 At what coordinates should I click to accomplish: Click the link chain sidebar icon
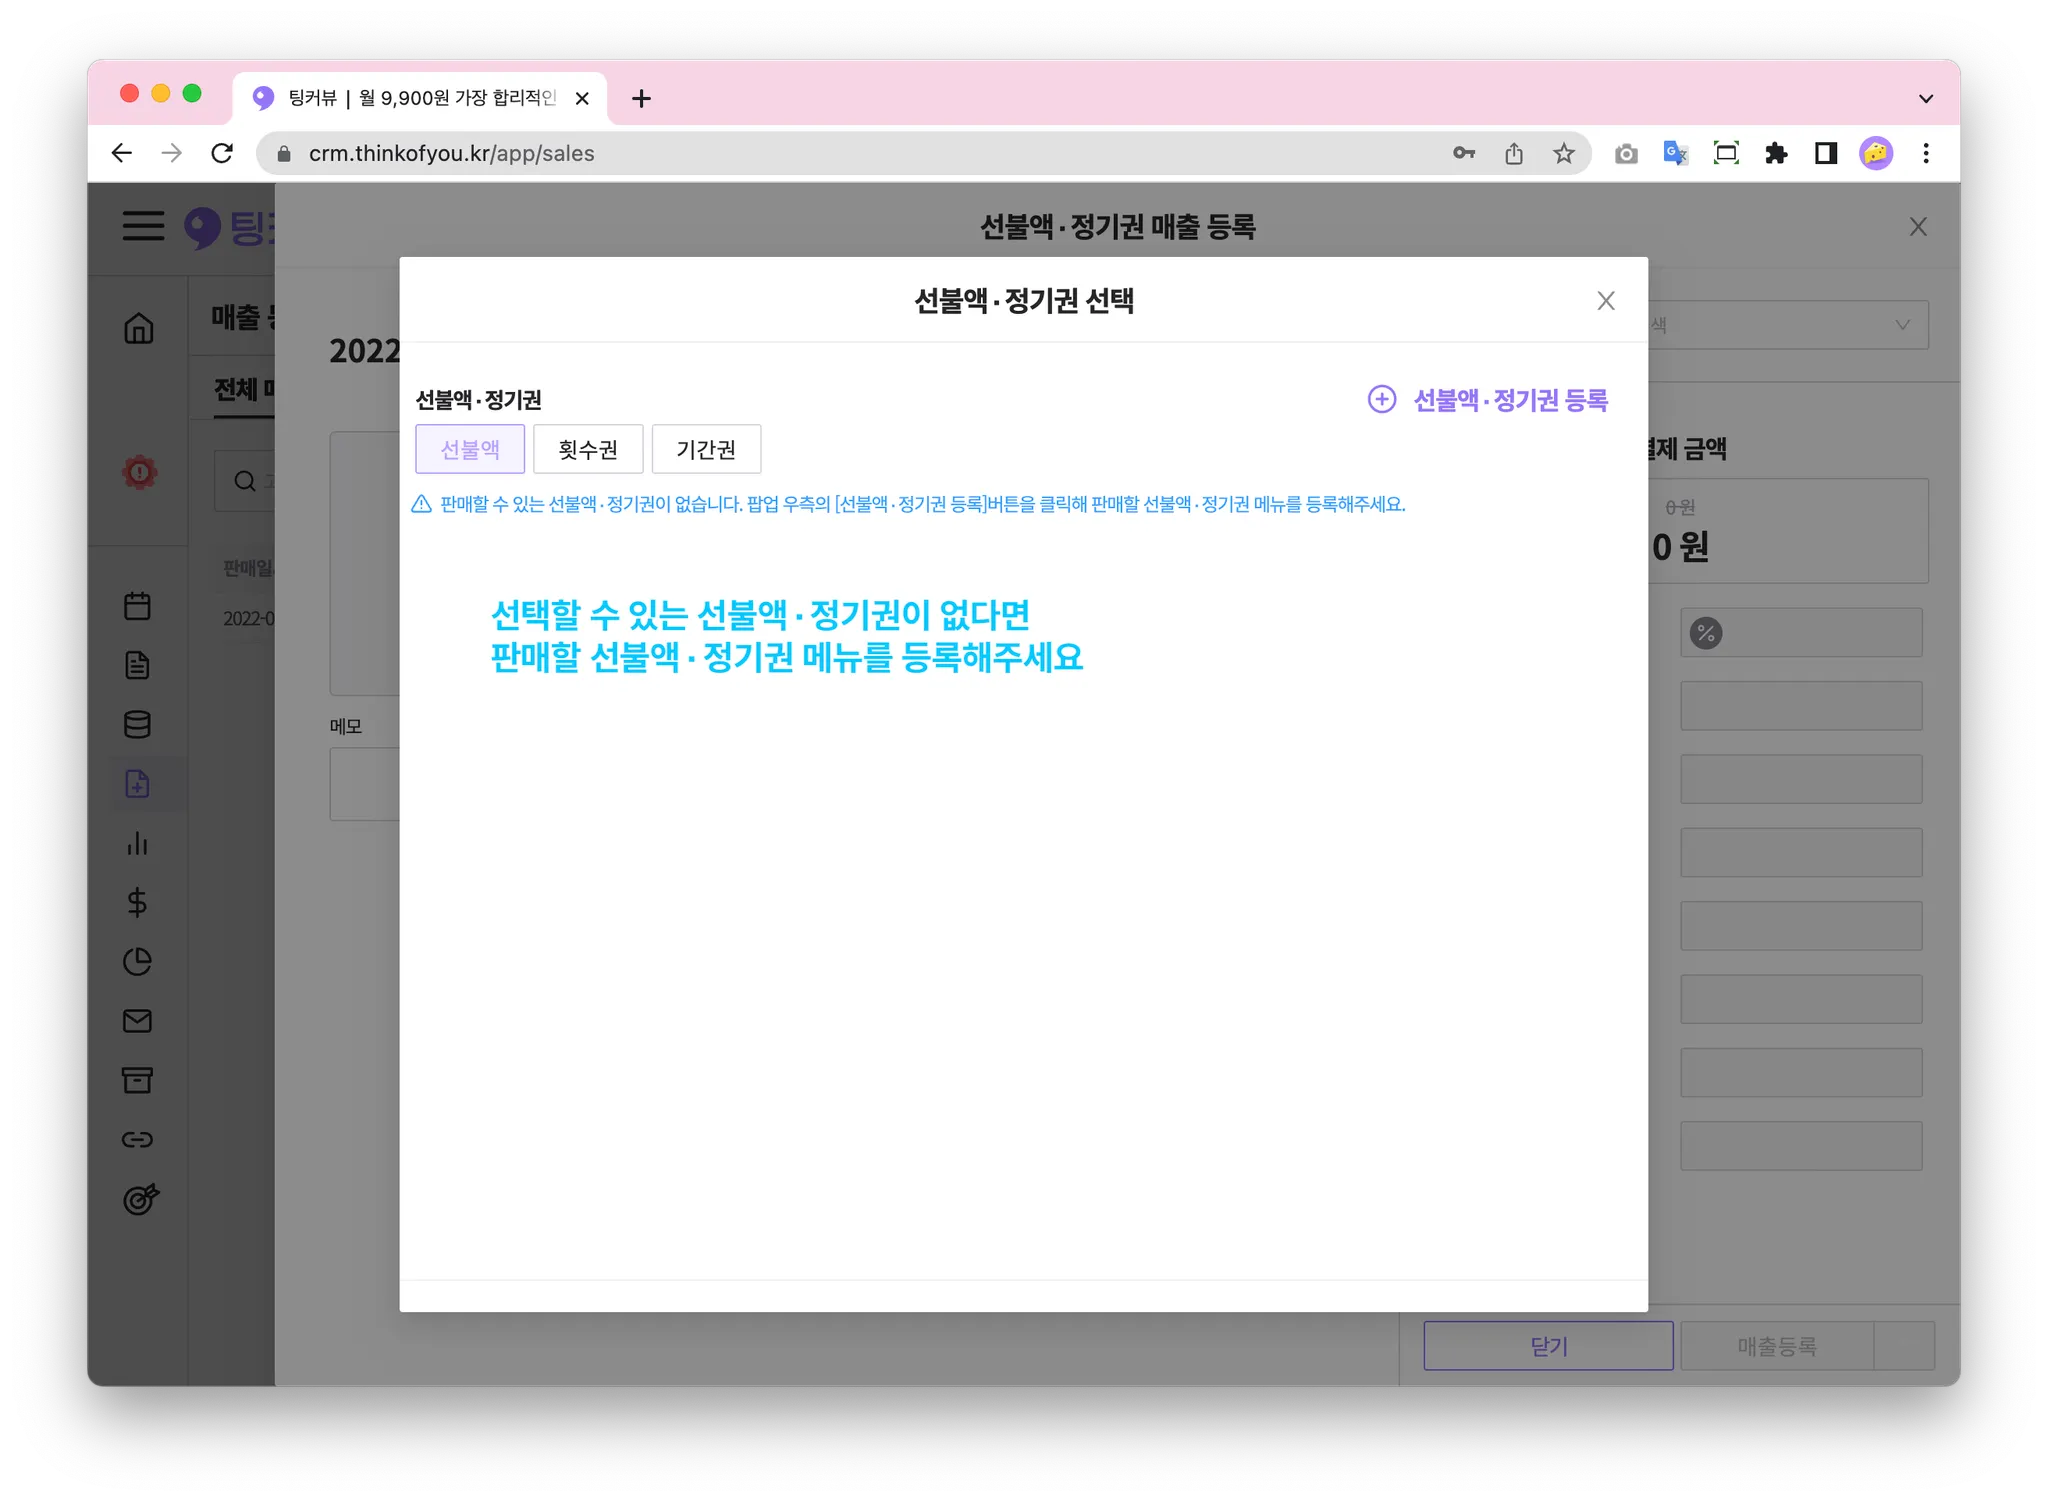point(138,1140)
